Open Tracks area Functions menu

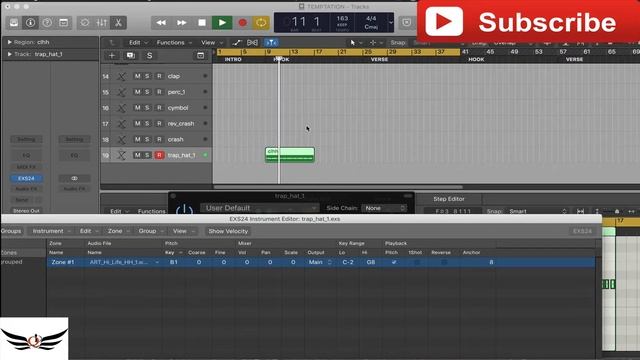click(174, 42)
